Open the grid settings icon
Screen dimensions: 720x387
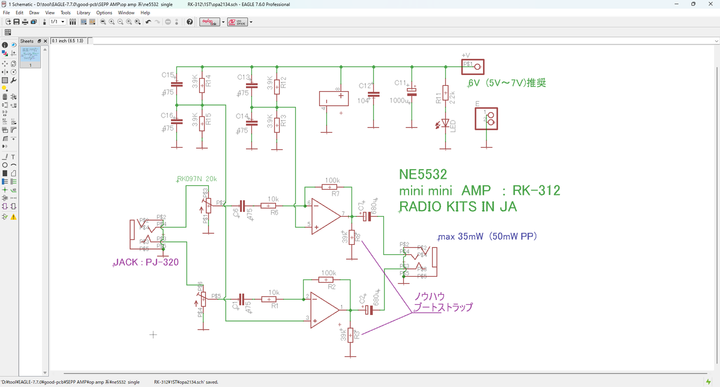8,32
